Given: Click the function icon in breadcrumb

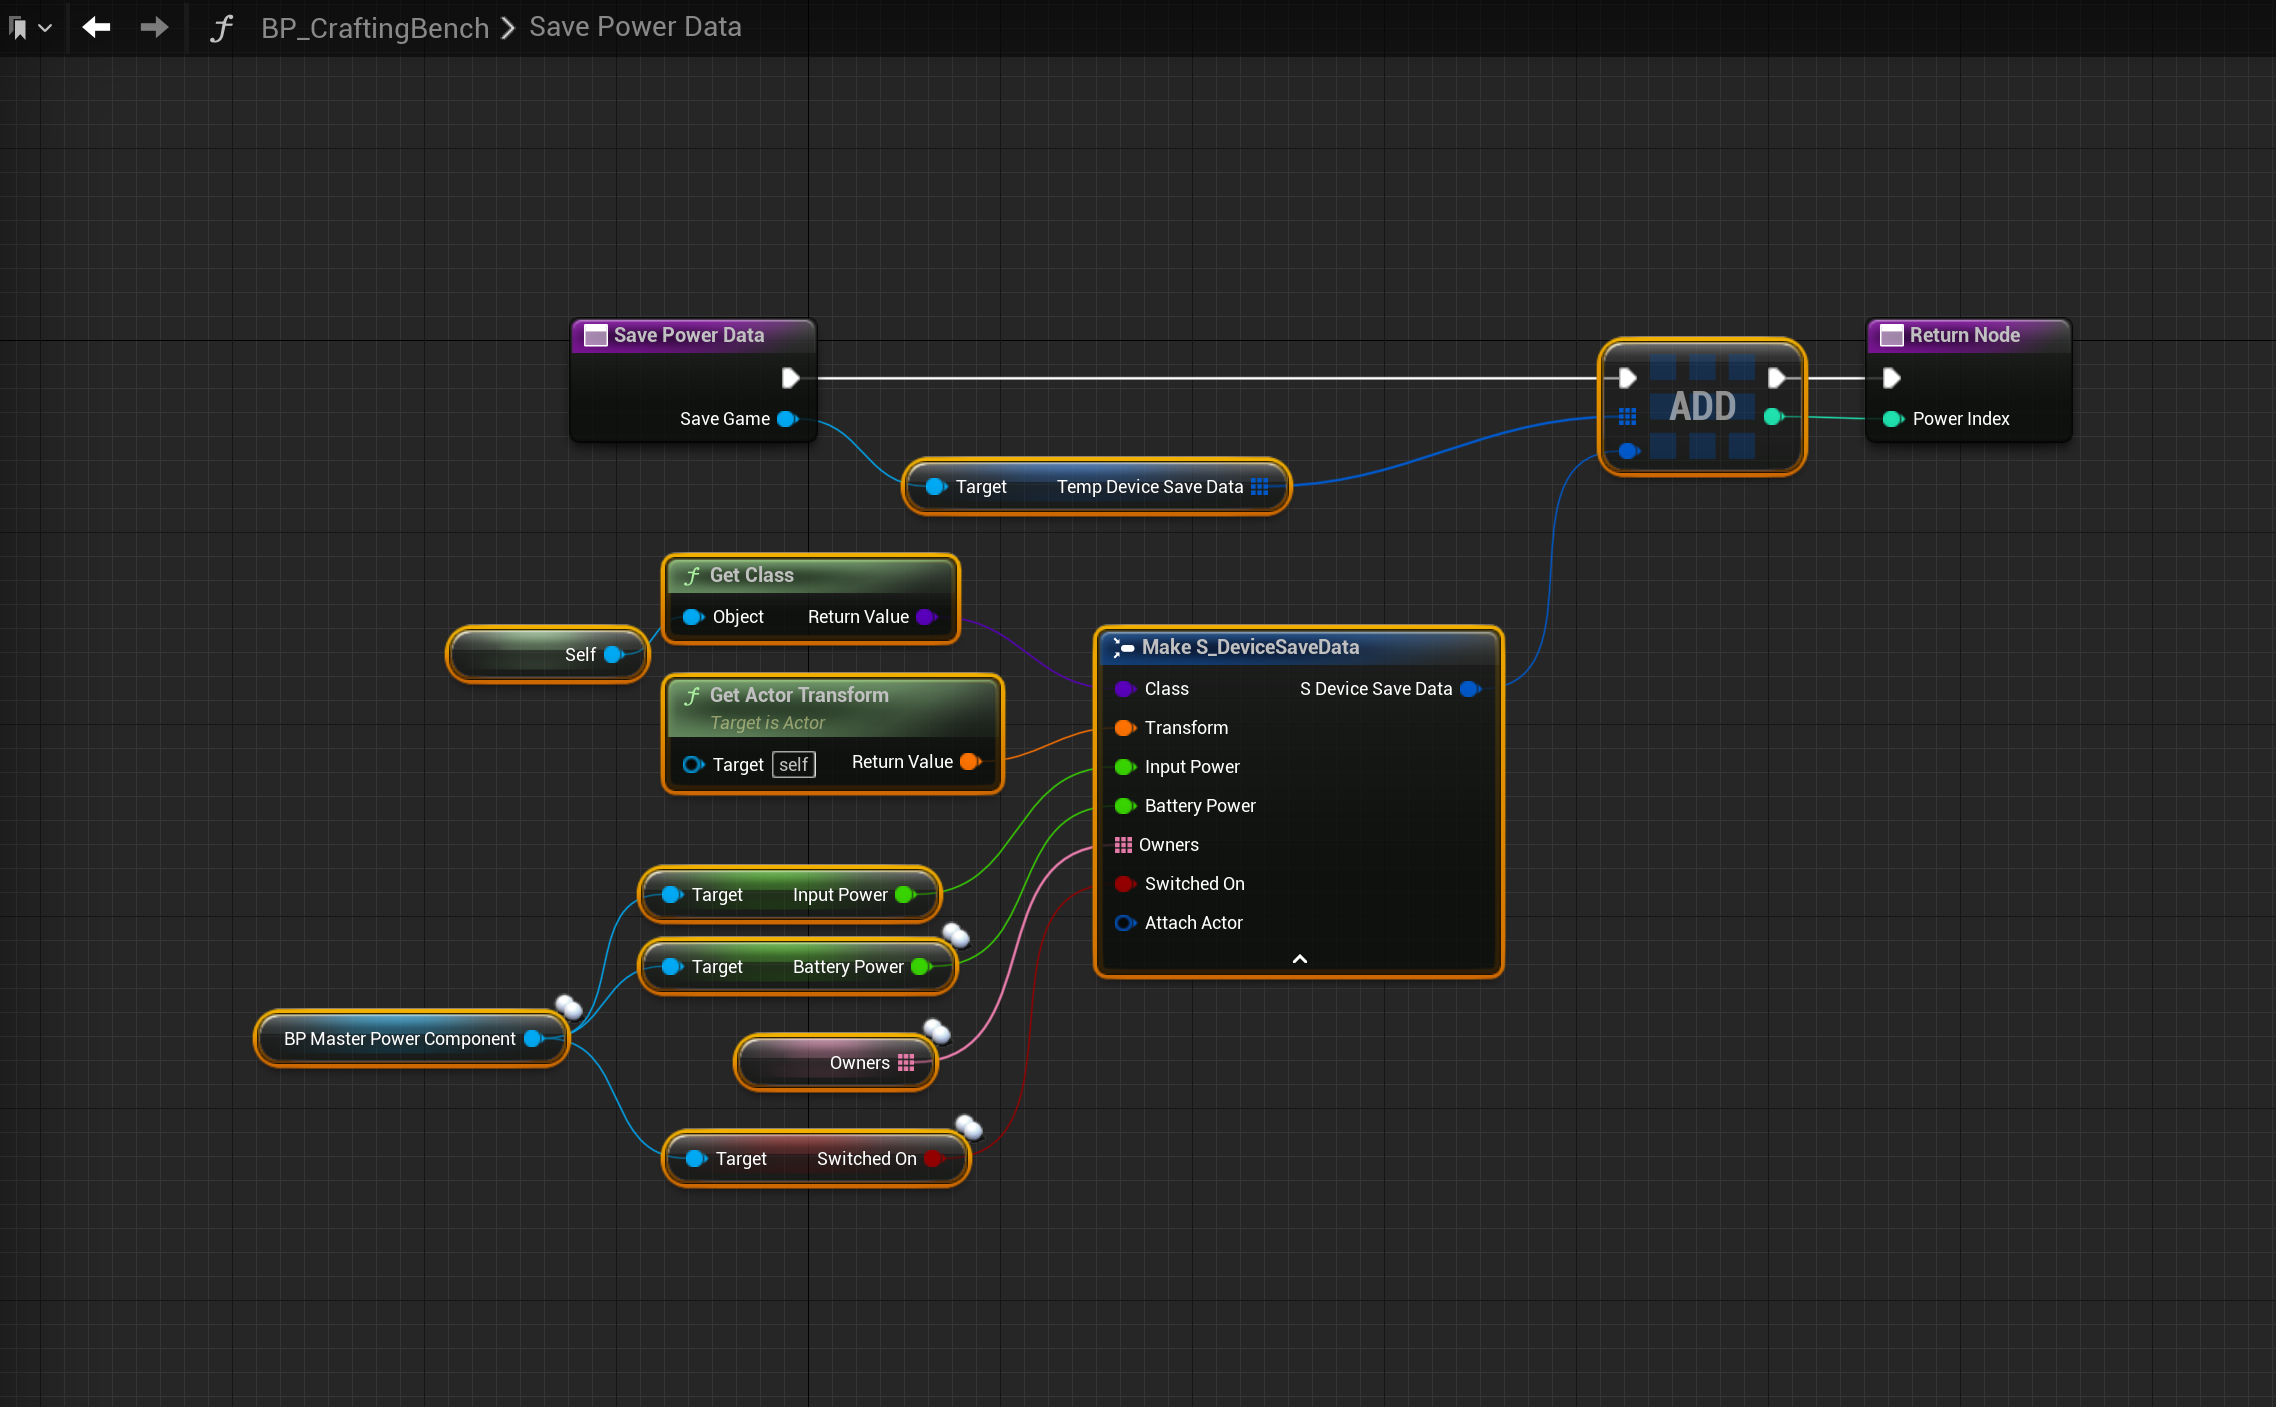Looking at the screenshot, I should pyautogui.click(x=221, y=28).
